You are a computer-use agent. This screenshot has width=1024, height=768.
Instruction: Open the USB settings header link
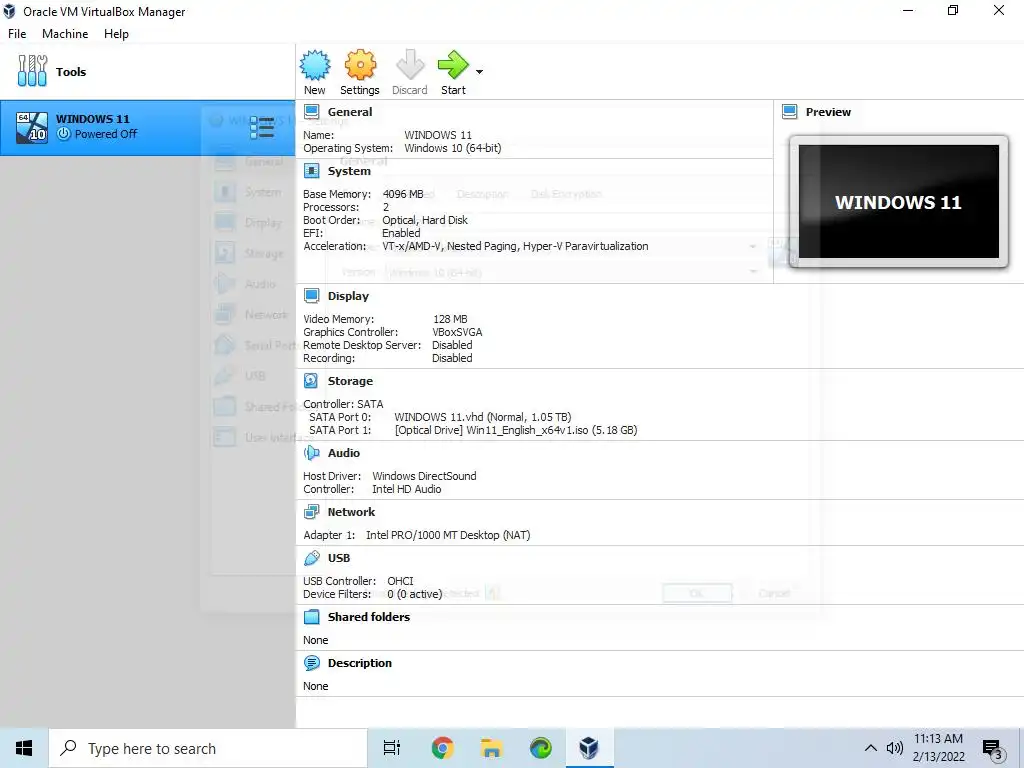tap(339, 558)
